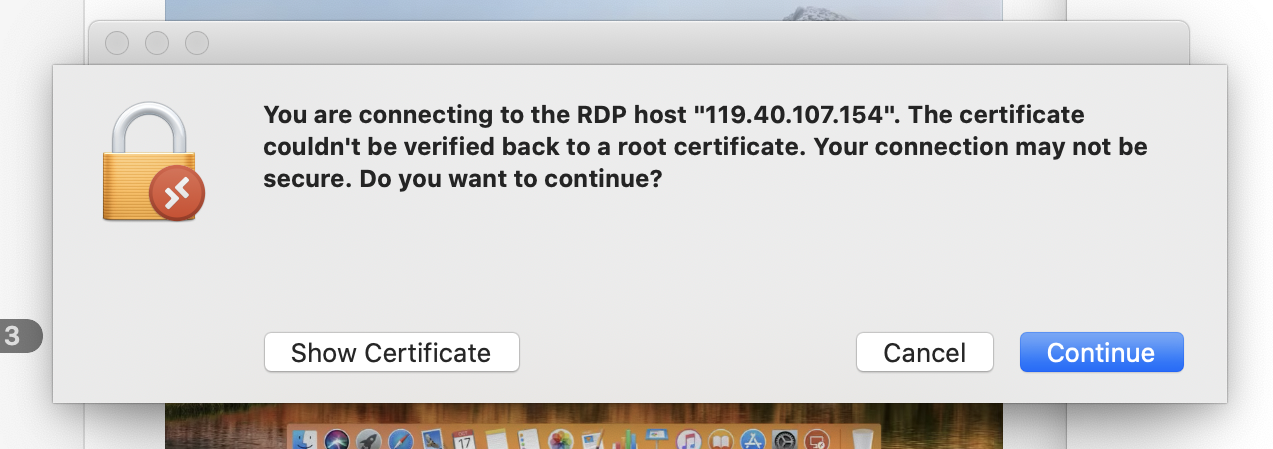Click the padlock Remote Desktop icon
Viewport: 1273px width, 449px height.
pos(154,163)
